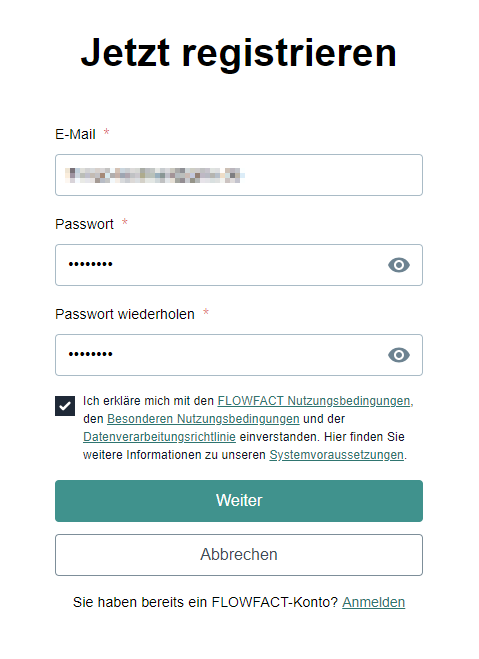This screenshot has height=659, width=479.
Task: Reveal the repeated password with eye icon
Action: (x=398, y=355)
